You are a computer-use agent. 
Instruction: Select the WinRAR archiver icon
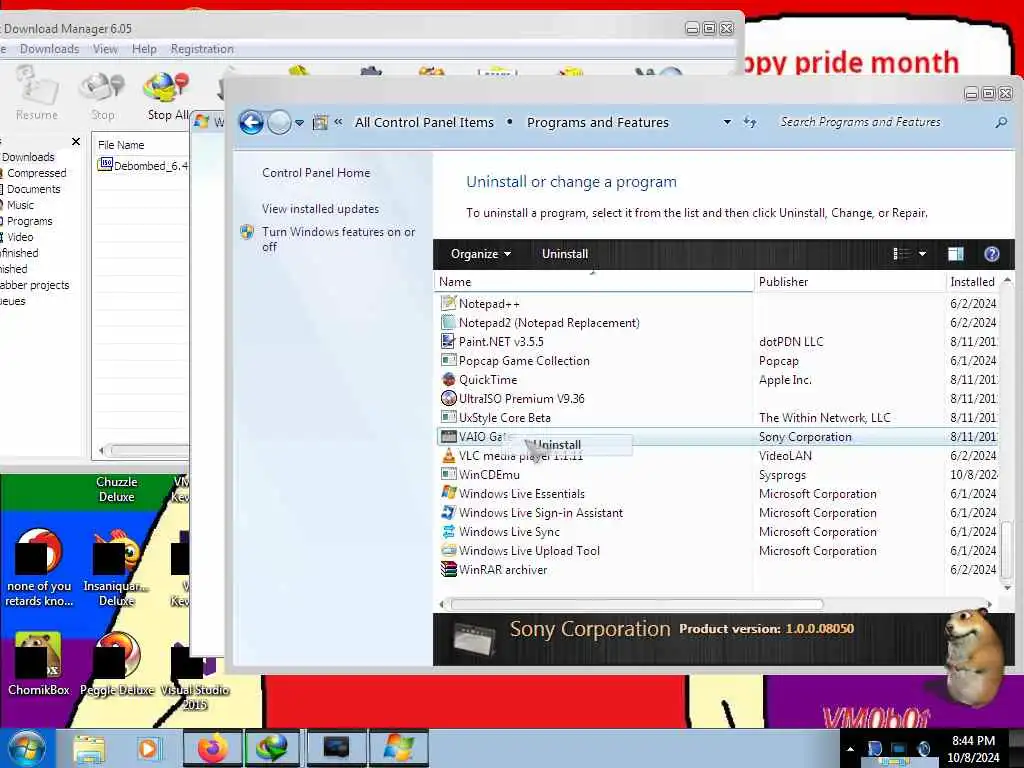click(x=449, y=569)
